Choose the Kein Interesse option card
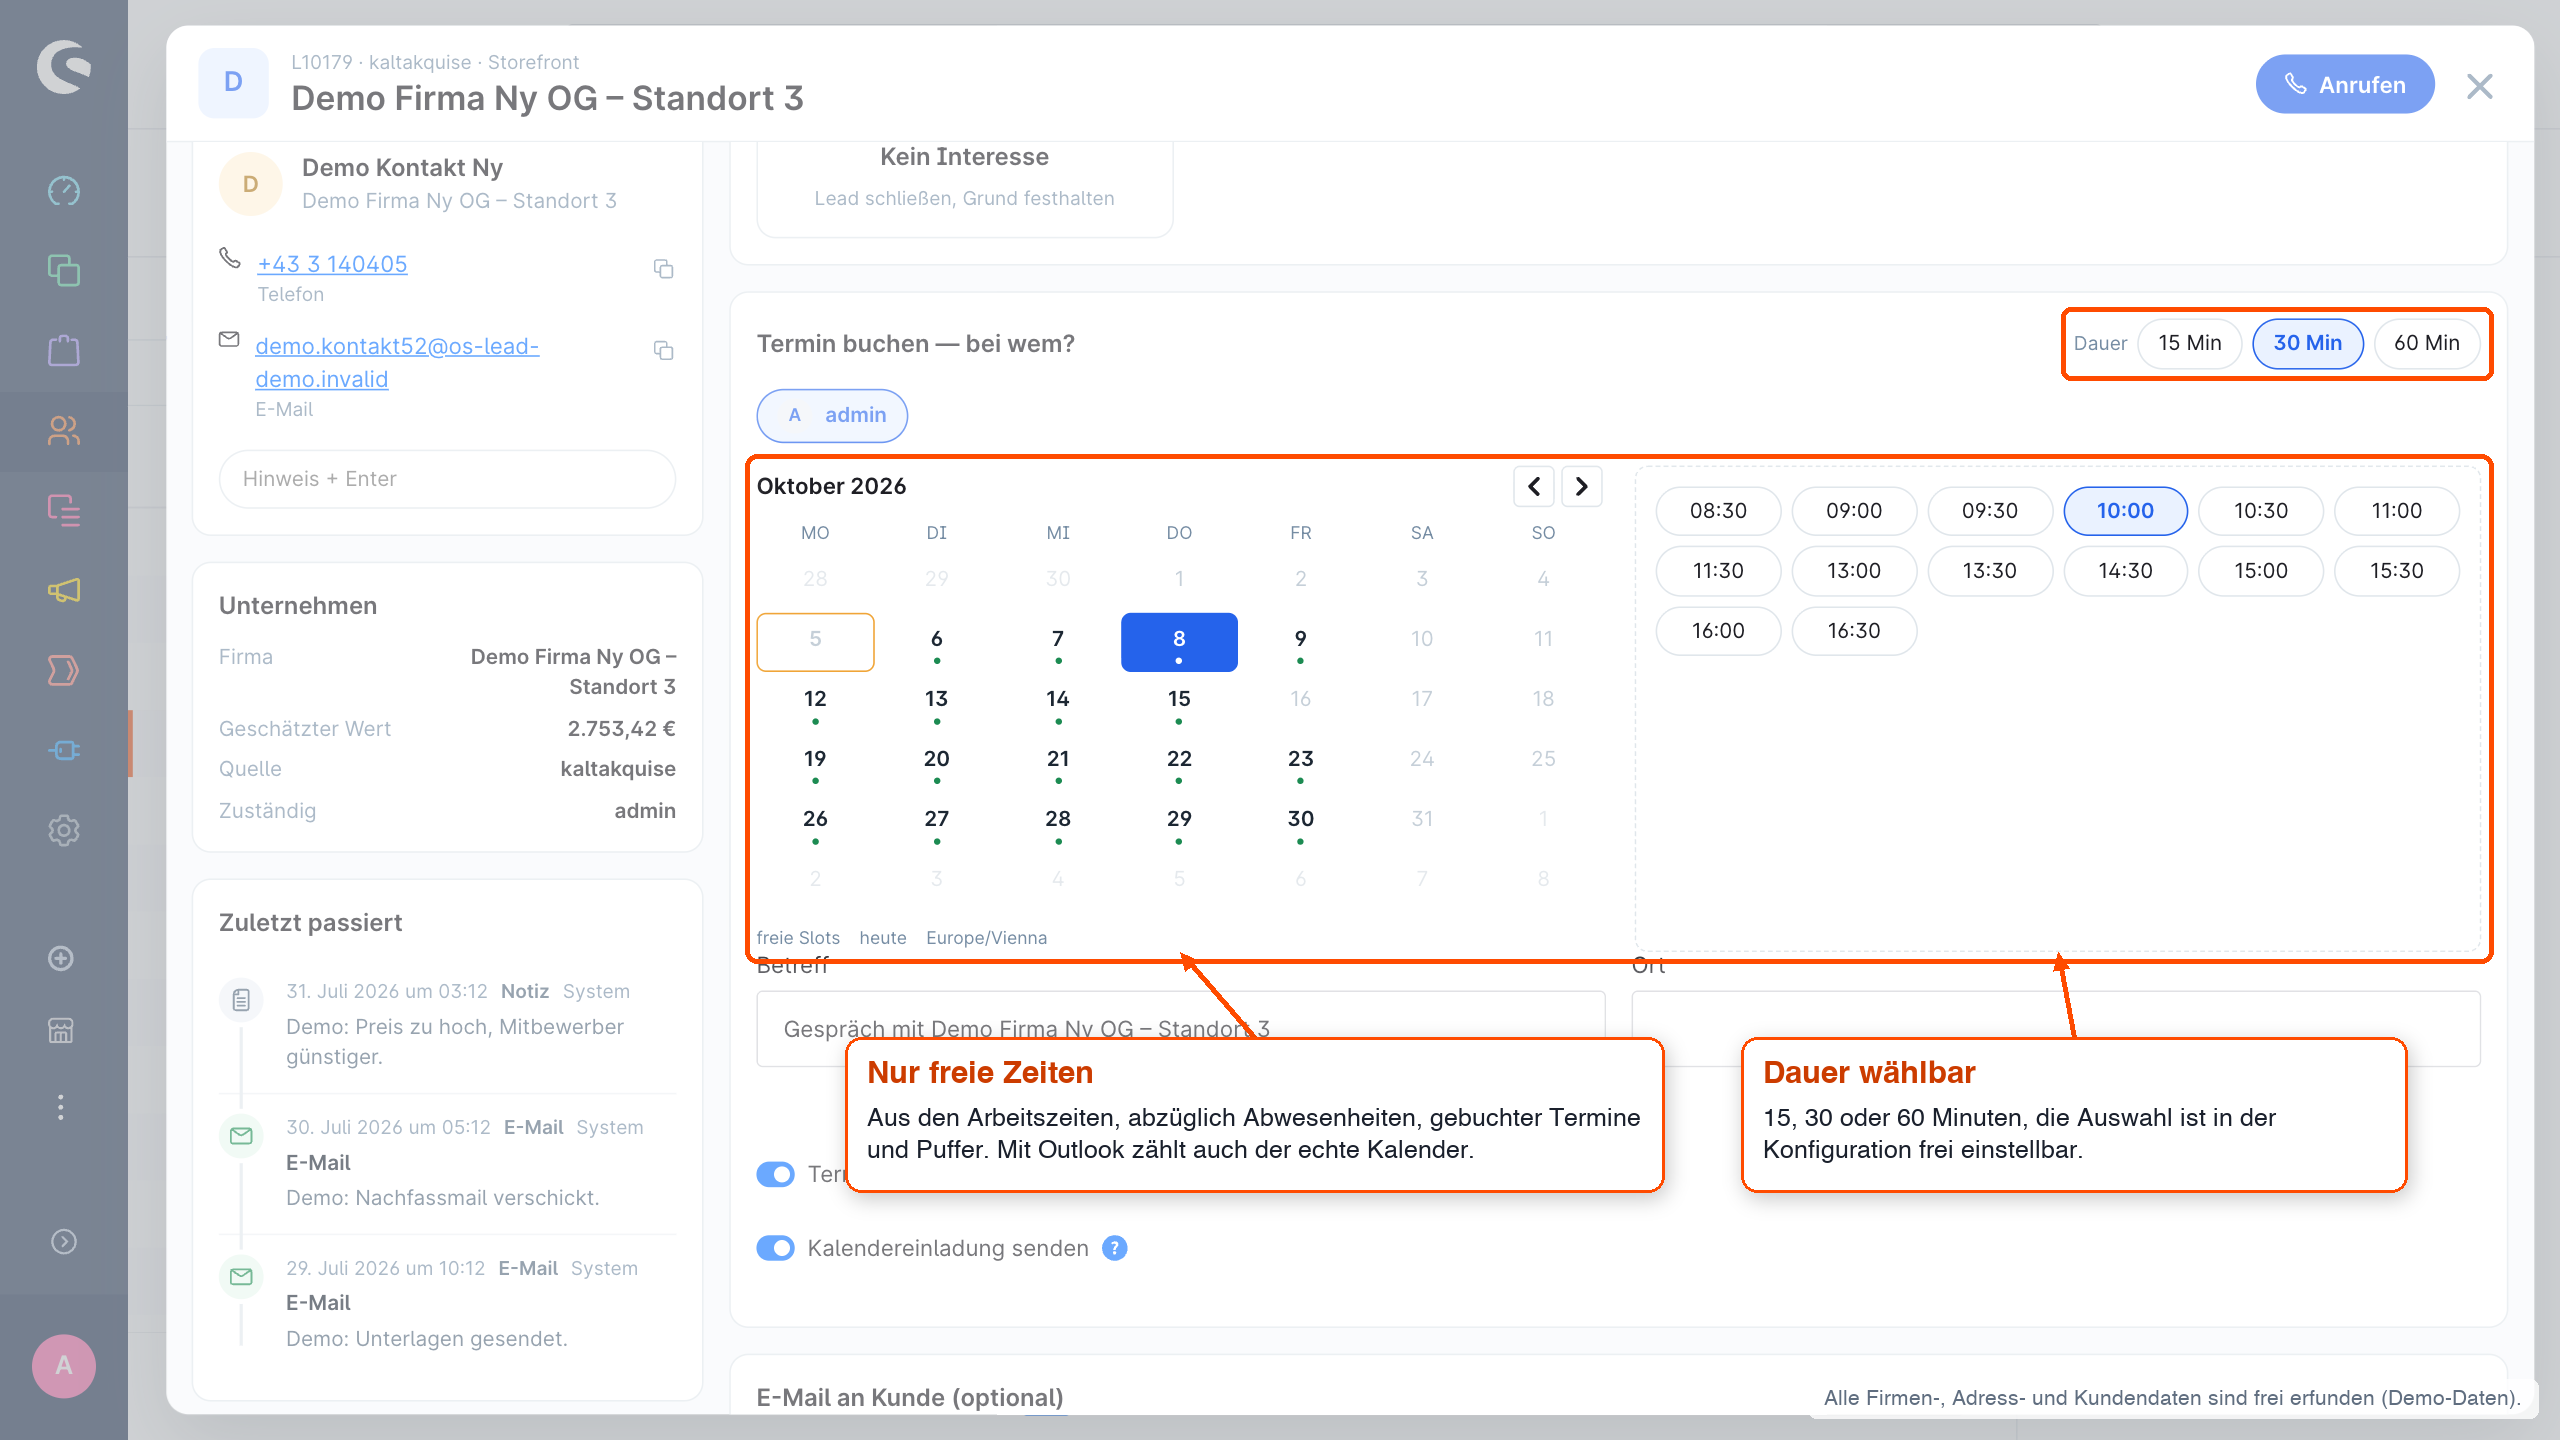 pyautogui.click(x=964, y=188)
